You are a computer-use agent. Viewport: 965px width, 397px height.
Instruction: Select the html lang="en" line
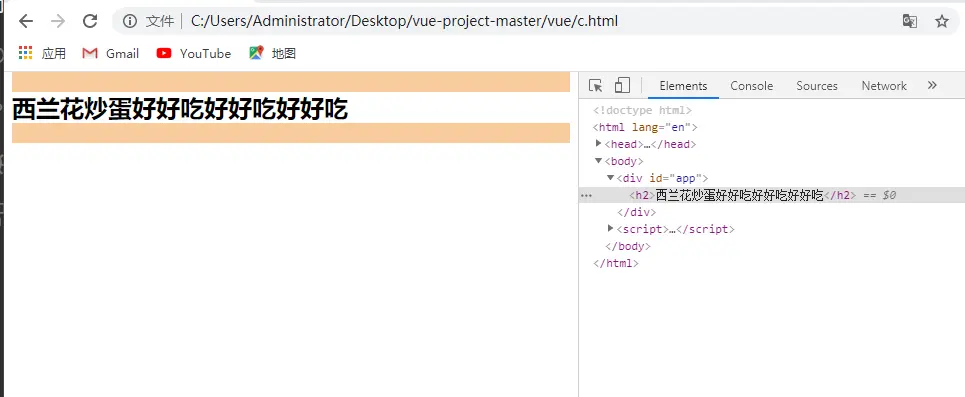pos(644,127)
